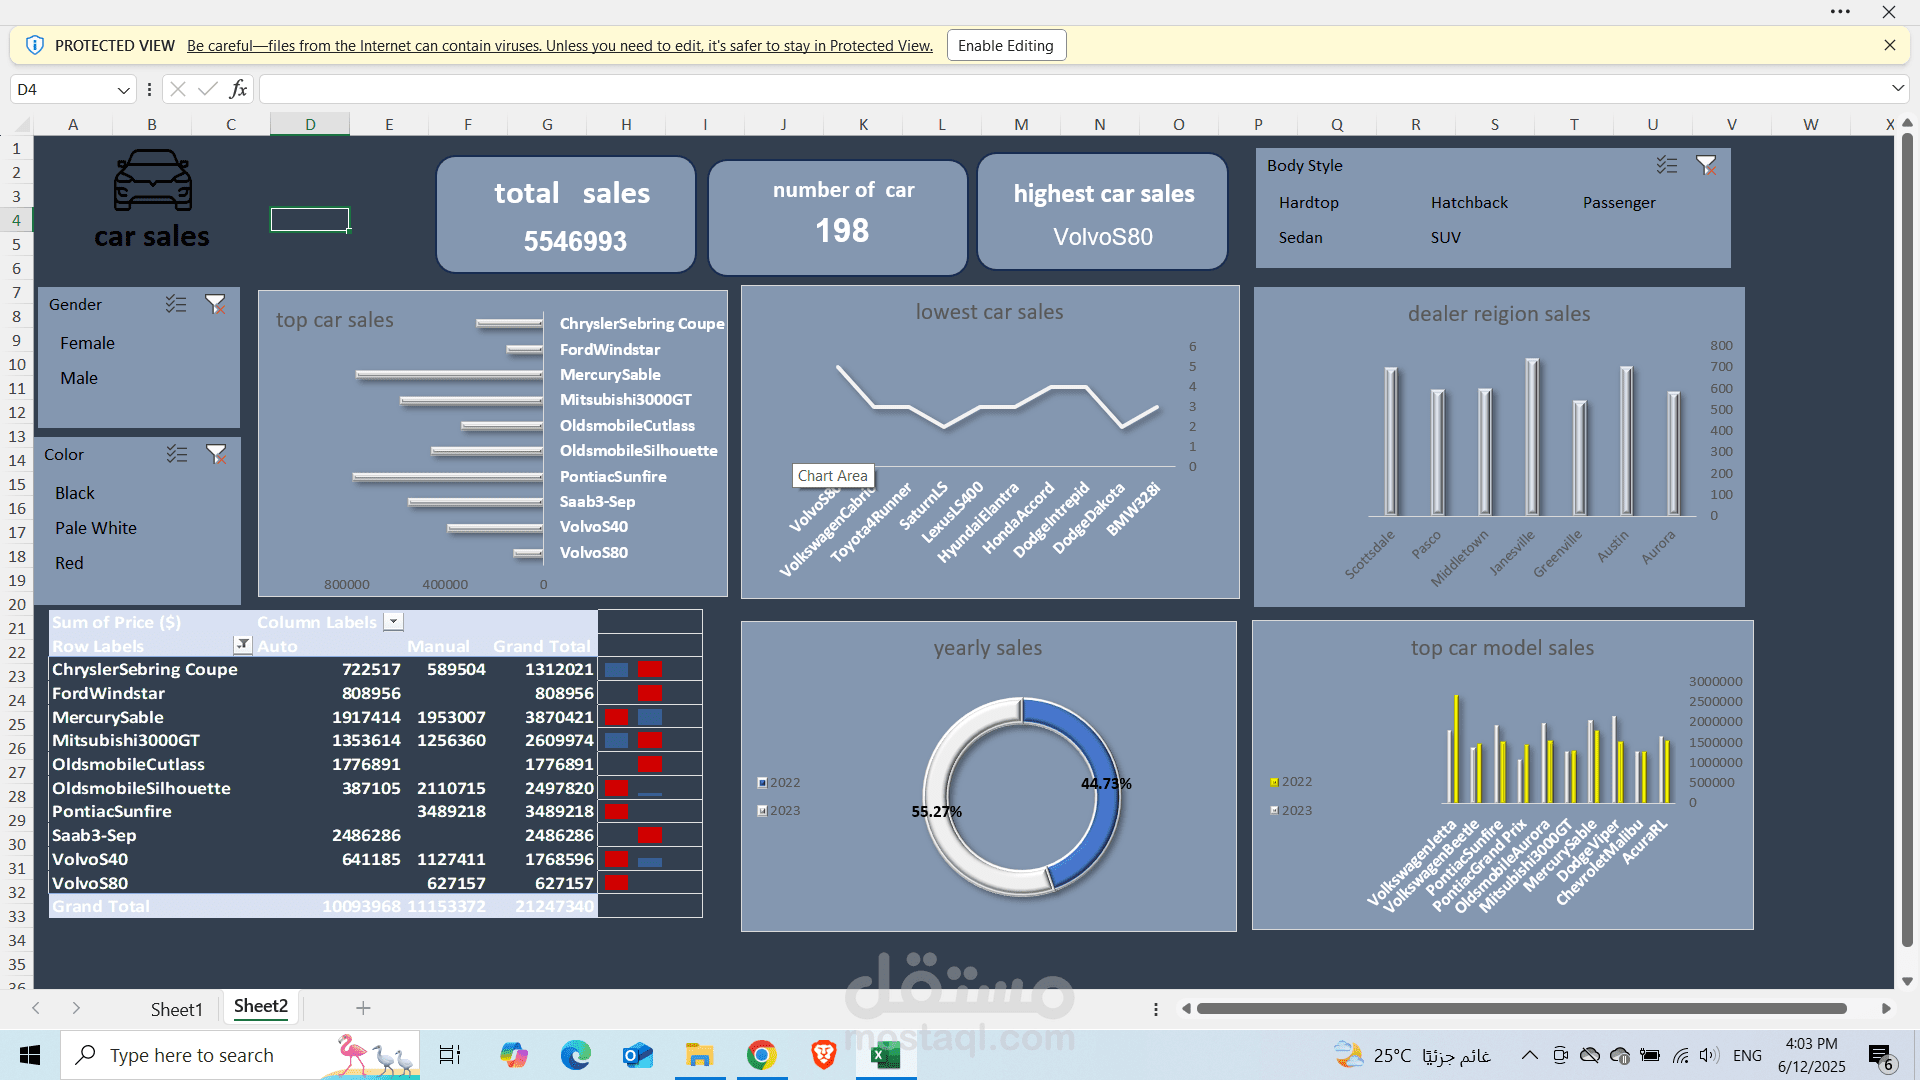
Task: Click the horizontal scrollbar thumb
Action: (1521, 1008)
